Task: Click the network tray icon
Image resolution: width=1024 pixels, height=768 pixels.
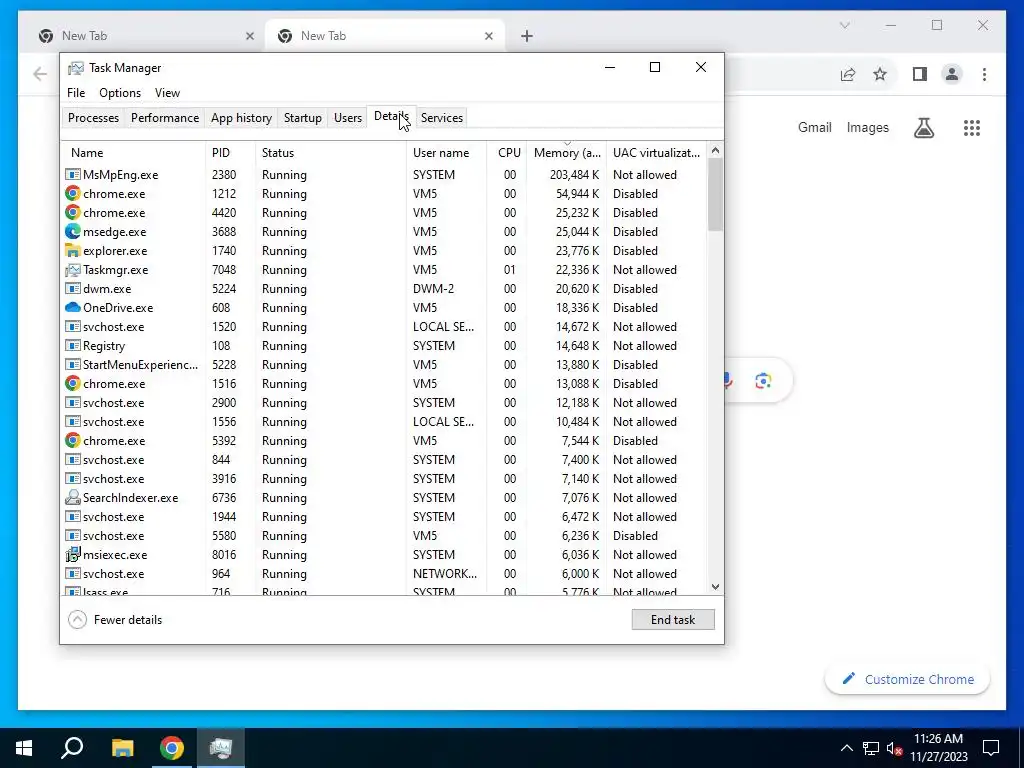Action: pos(871,748)
